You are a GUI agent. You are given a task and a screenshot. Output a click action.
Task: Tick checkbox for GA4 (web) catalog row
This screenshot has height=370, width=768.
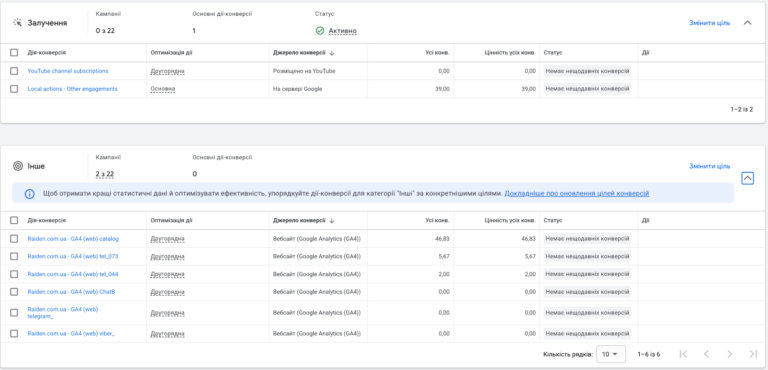(14, 239)
